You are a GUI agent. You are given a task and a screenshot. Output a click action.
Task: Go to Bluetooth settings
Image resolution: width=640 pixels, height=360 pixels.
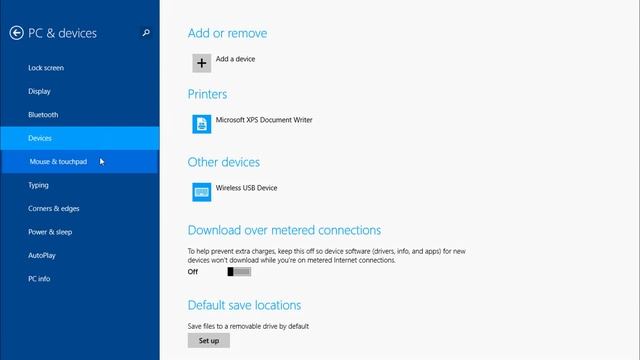click(x=80, y=115)
